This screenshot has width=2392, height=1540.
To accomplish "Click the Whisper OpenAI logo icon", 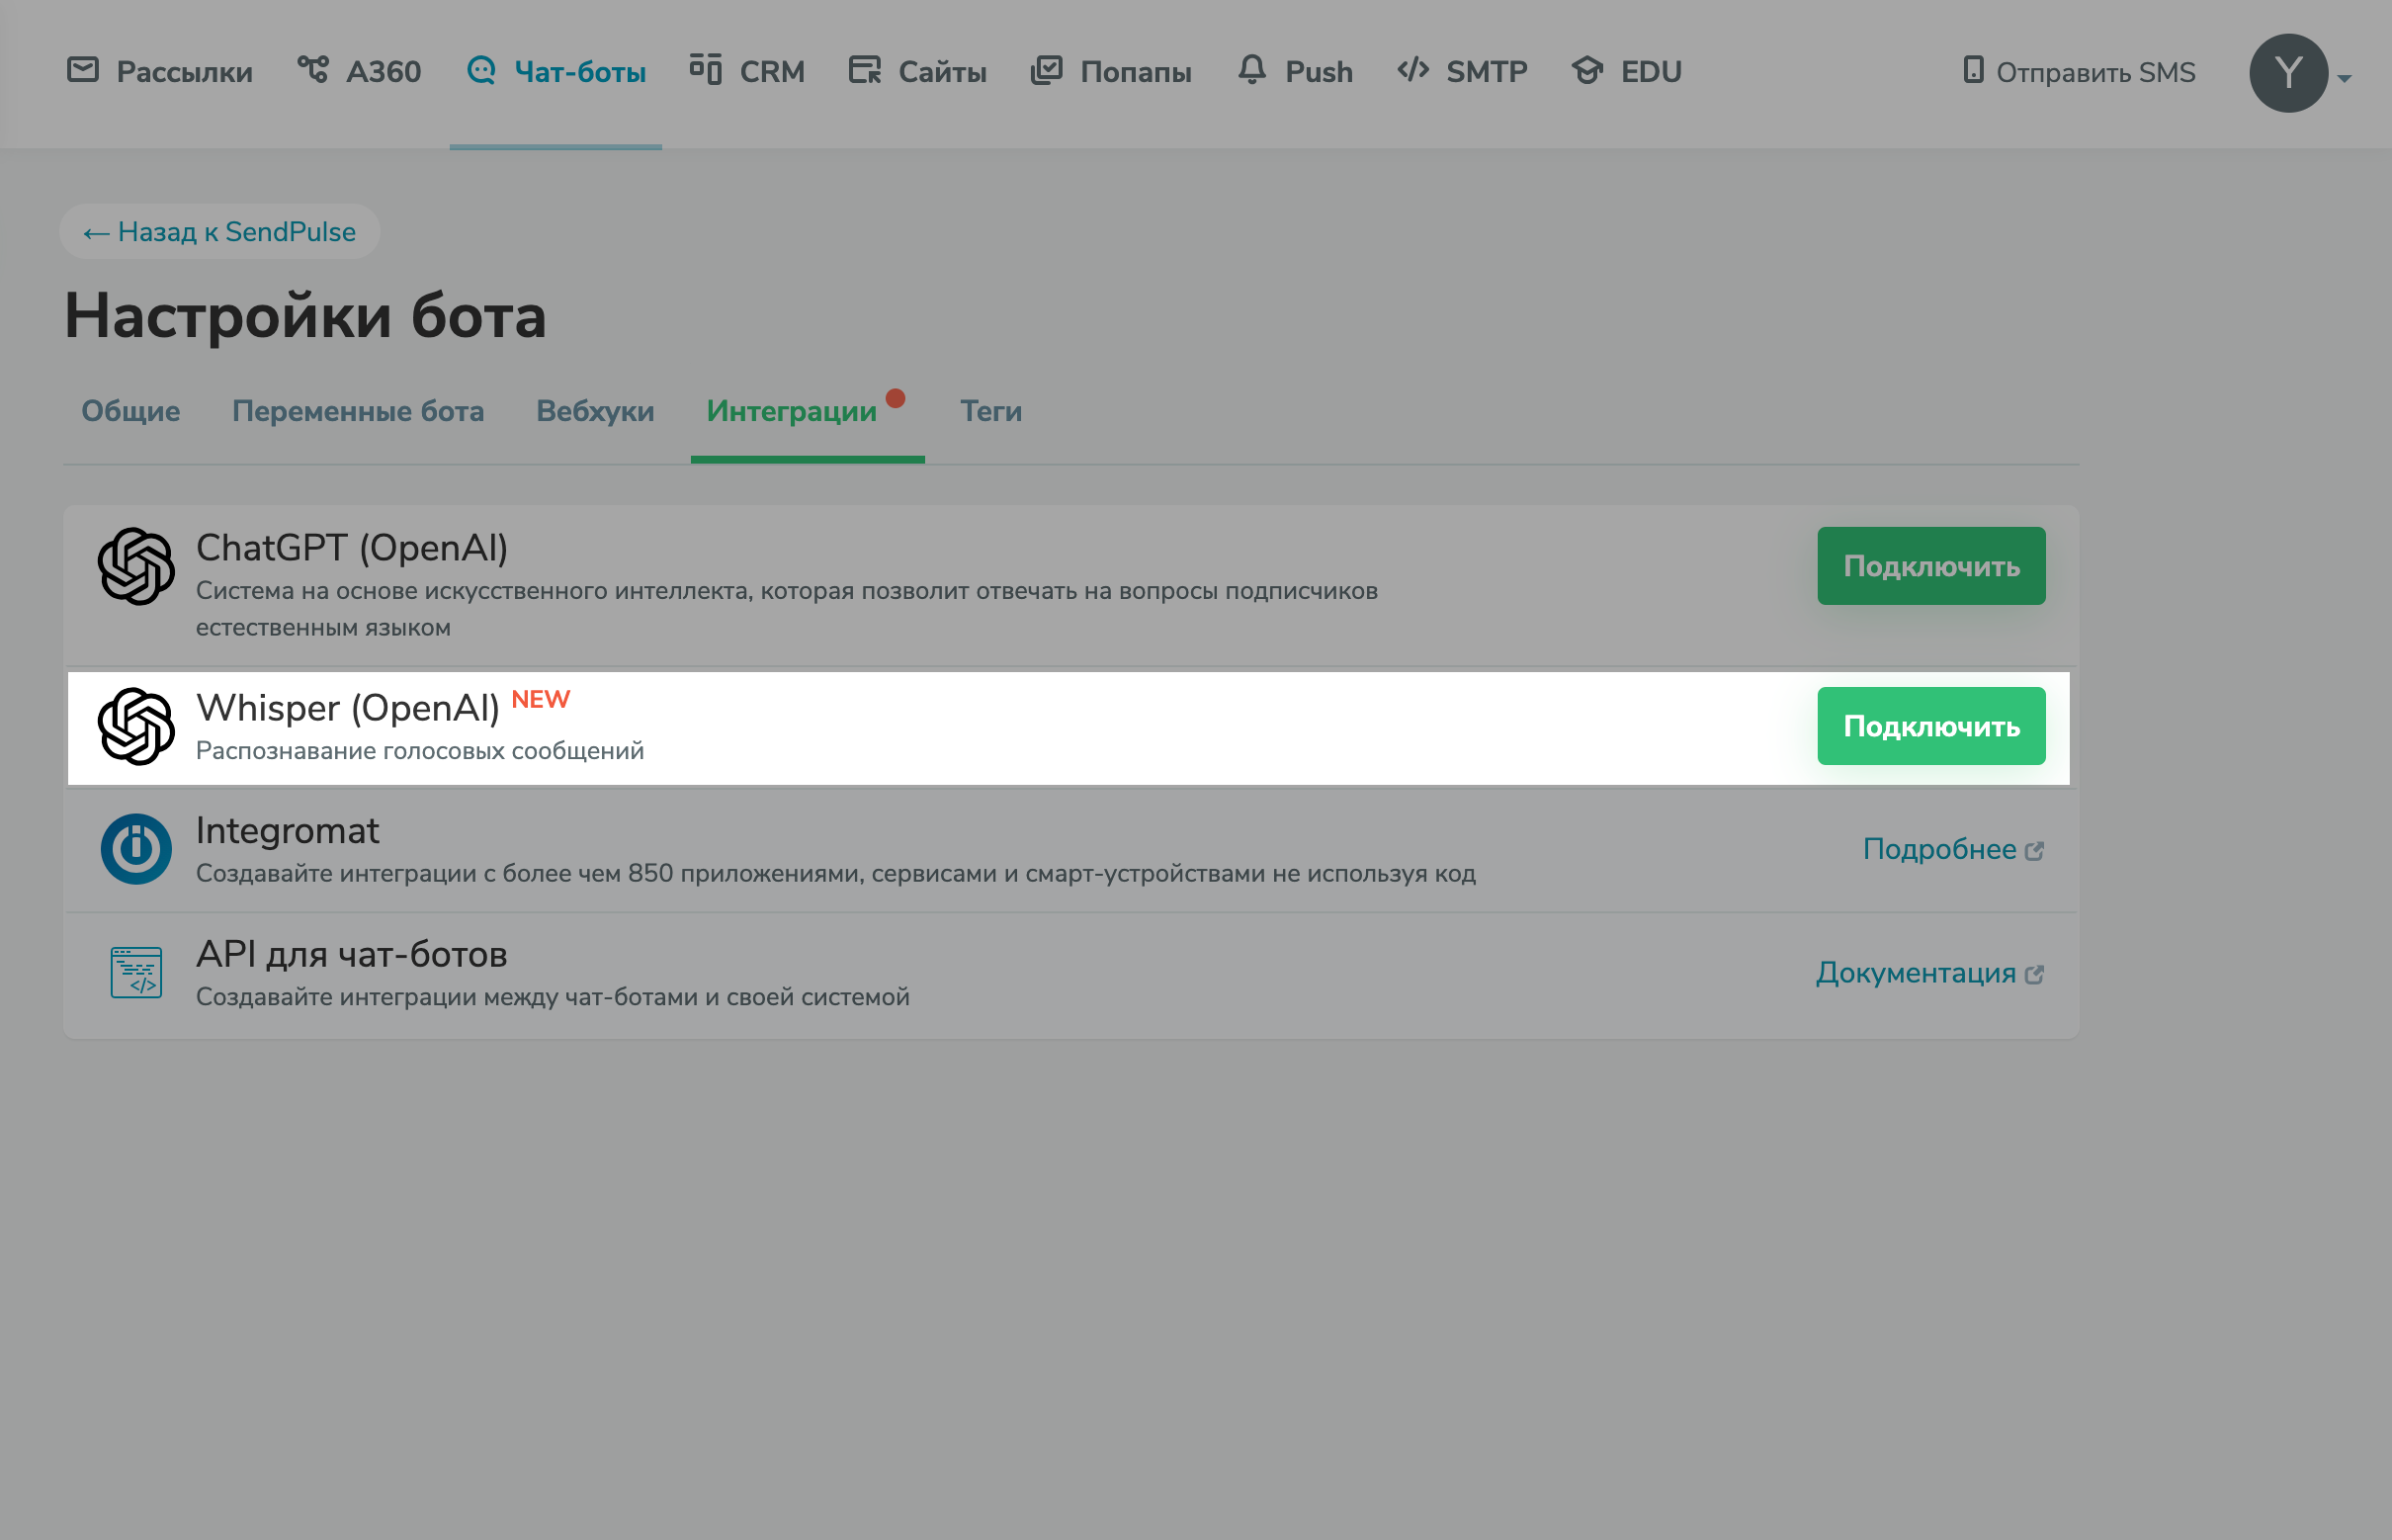I will pyautogui.click(x=136, y=726).
